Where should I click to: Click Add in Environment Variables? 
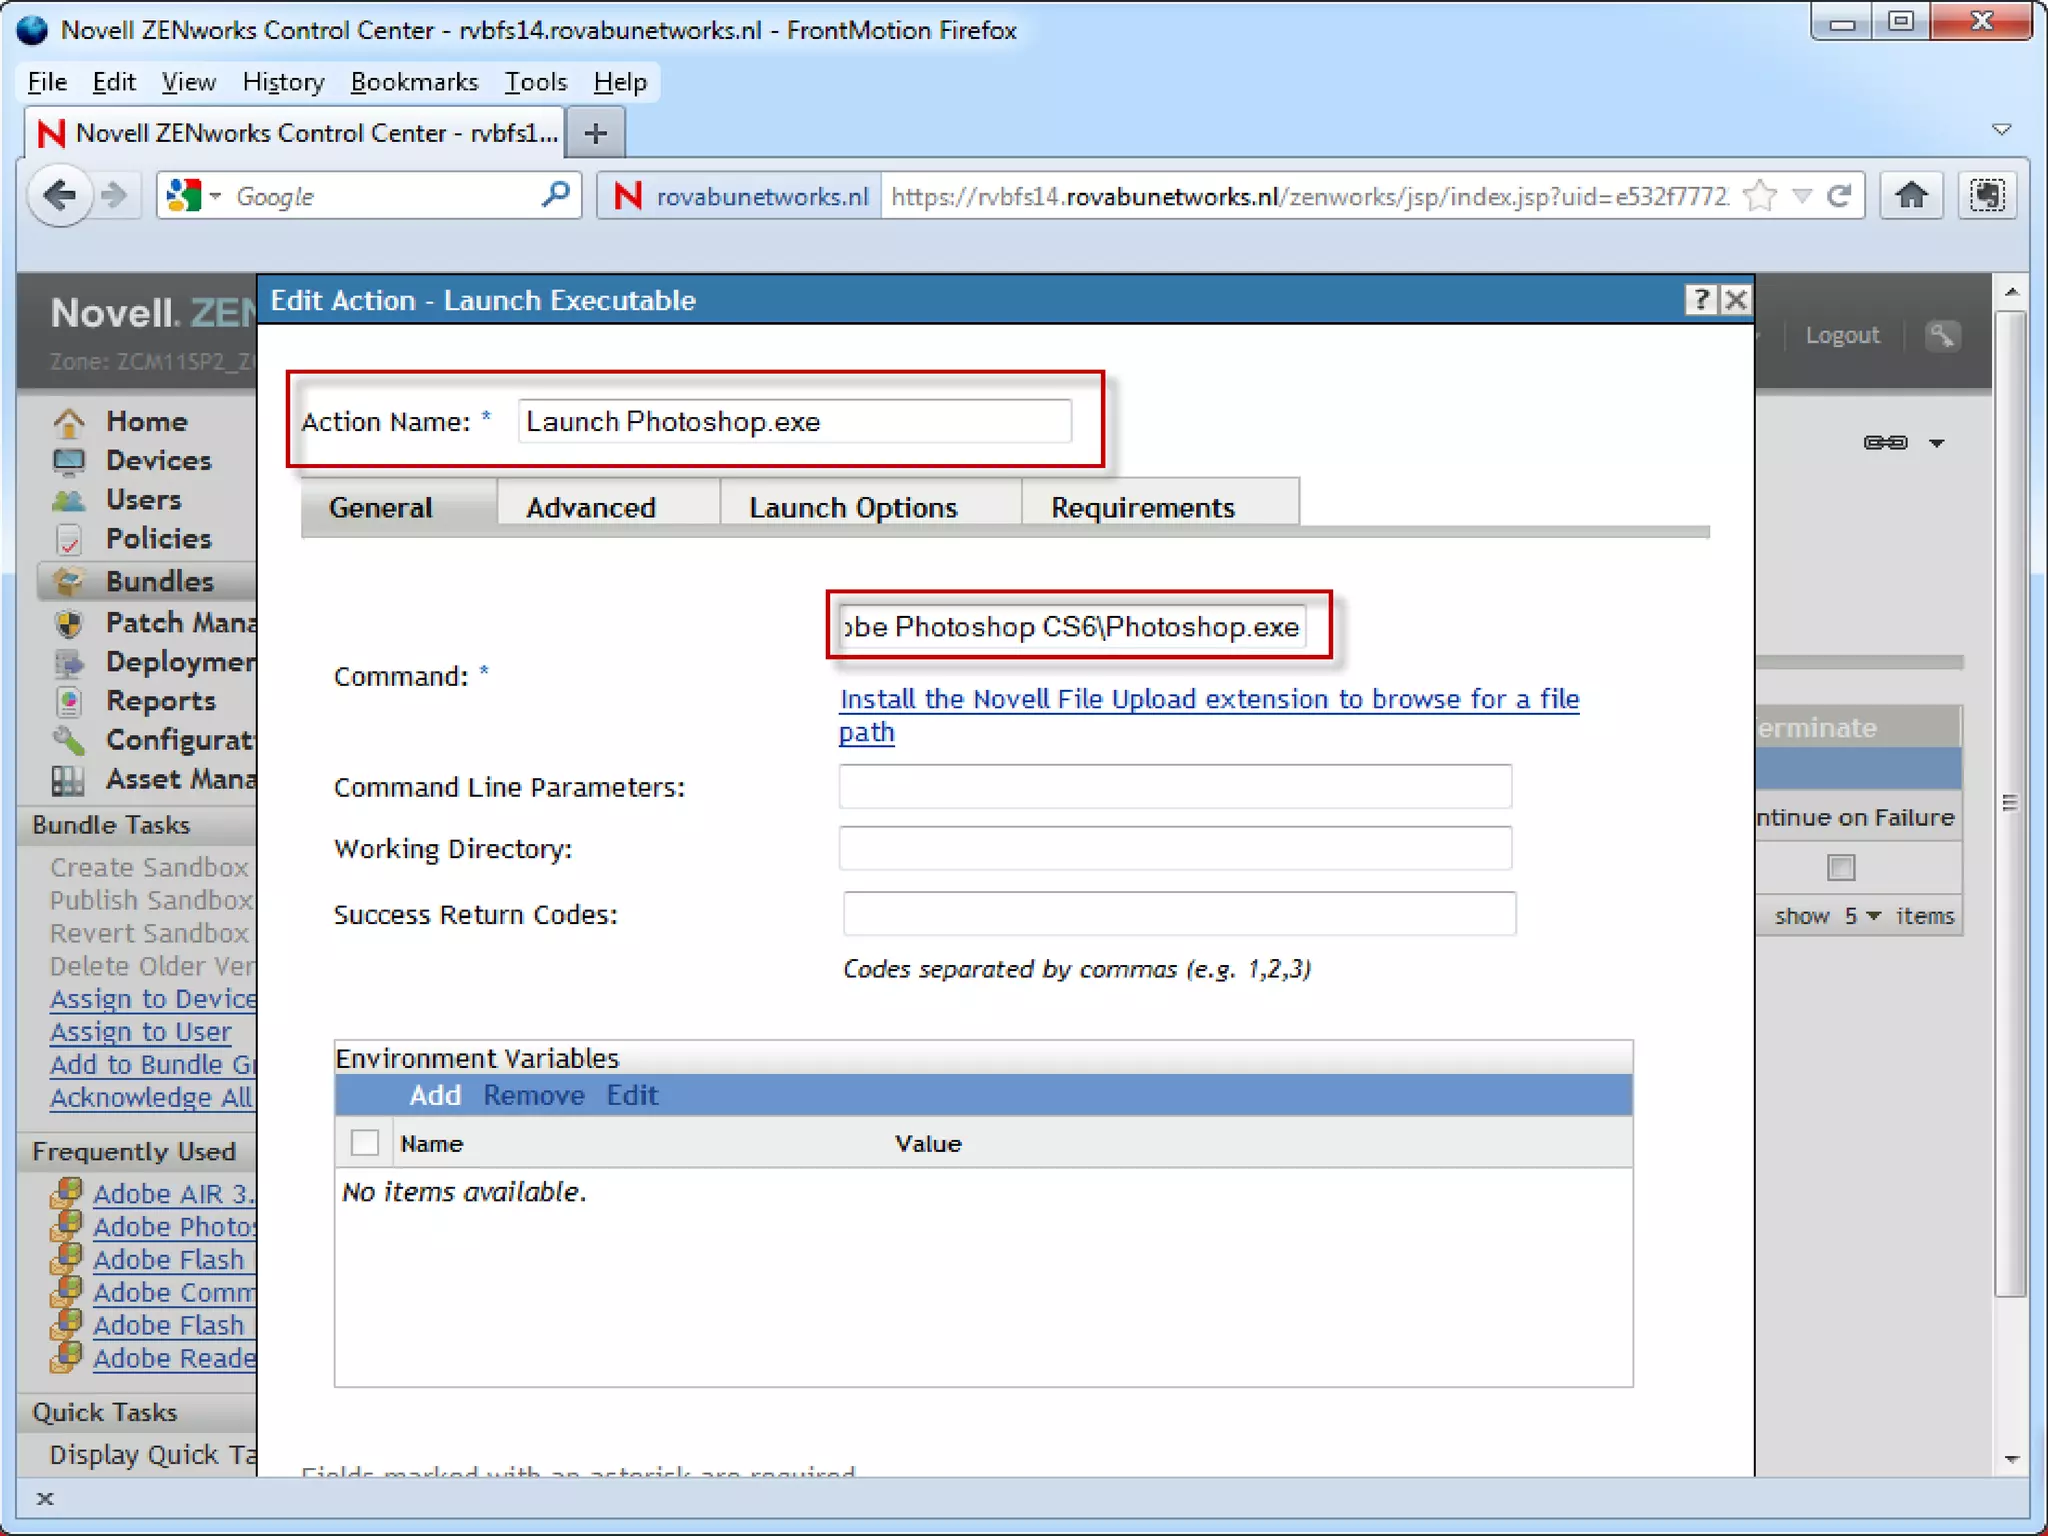click(x=435, y=1095)
